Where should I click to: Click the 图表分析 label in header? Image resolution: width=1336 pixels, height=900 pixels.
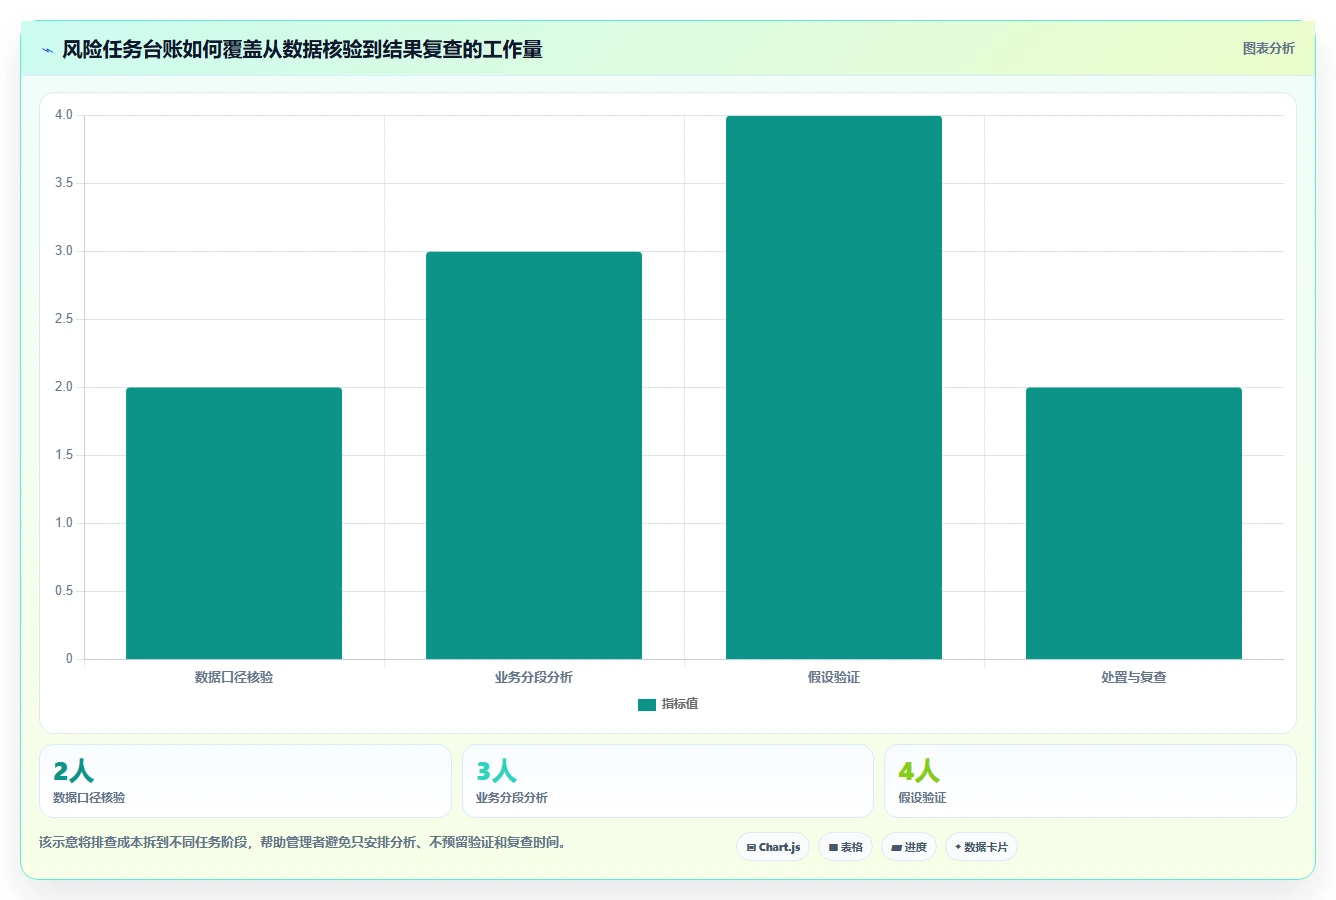point(1268,48)
